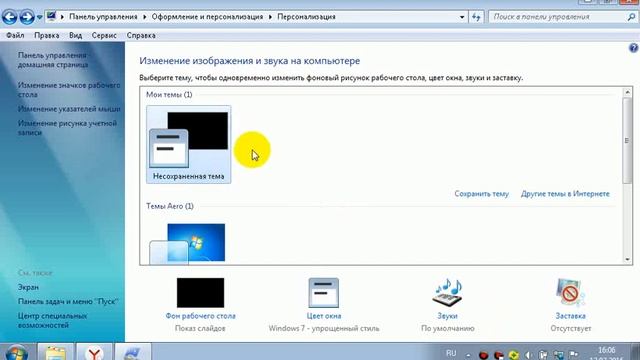Click RU language indicator in tray
Screen dimensions: 640x360
pos(451,353)
